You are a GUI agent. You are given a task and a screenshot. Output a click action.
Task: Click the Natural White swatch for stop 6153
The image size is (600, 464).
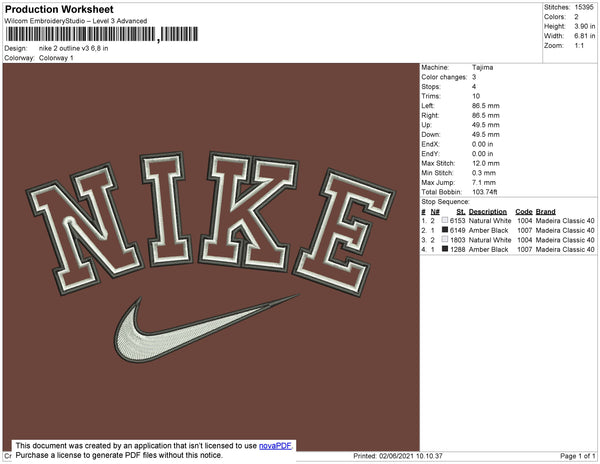[x=445, y=220]
